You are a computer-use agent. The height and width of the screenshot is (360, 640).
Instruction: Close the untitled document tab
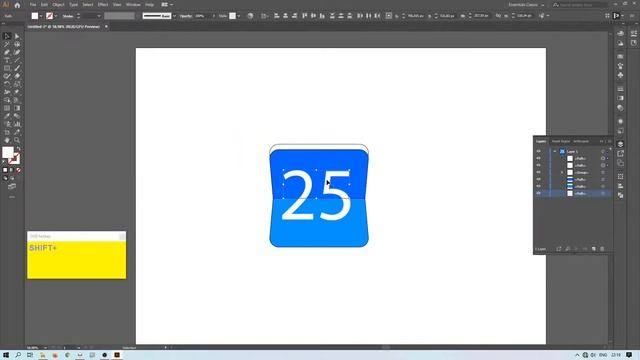coord(106,27)
